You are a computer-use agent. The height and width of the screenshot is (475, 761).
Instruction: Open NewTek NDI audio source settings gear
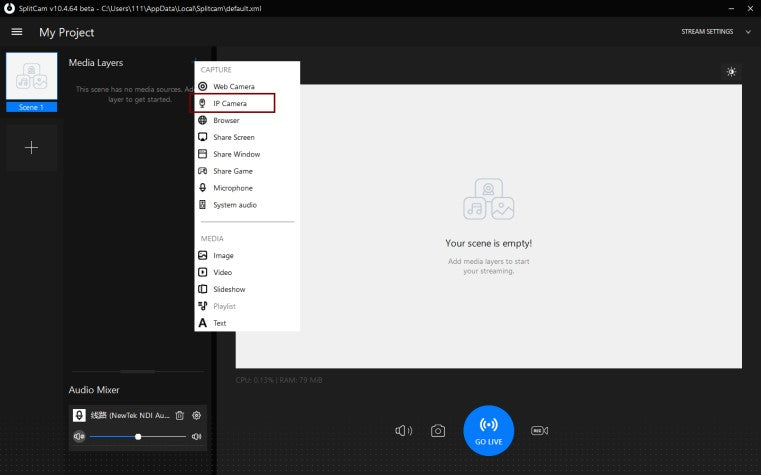[x=197, y=416]
